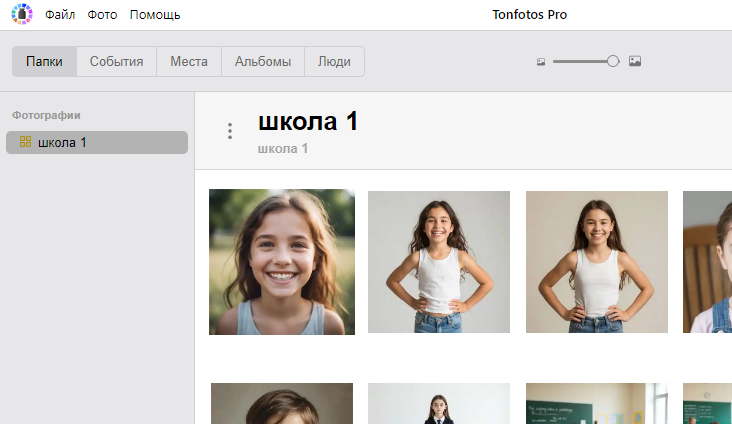Switch to the Папки tab
Image resolution: width=732 pixels, height=424 pixels.
(x=45, y=61)
